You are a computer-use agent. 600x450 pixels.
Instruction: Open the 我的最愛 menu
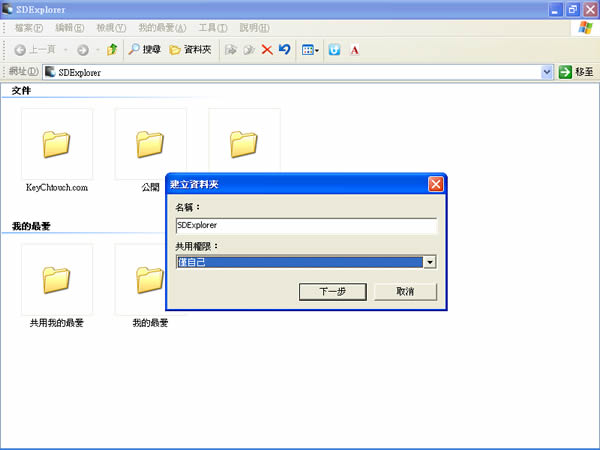coord(162,28)
